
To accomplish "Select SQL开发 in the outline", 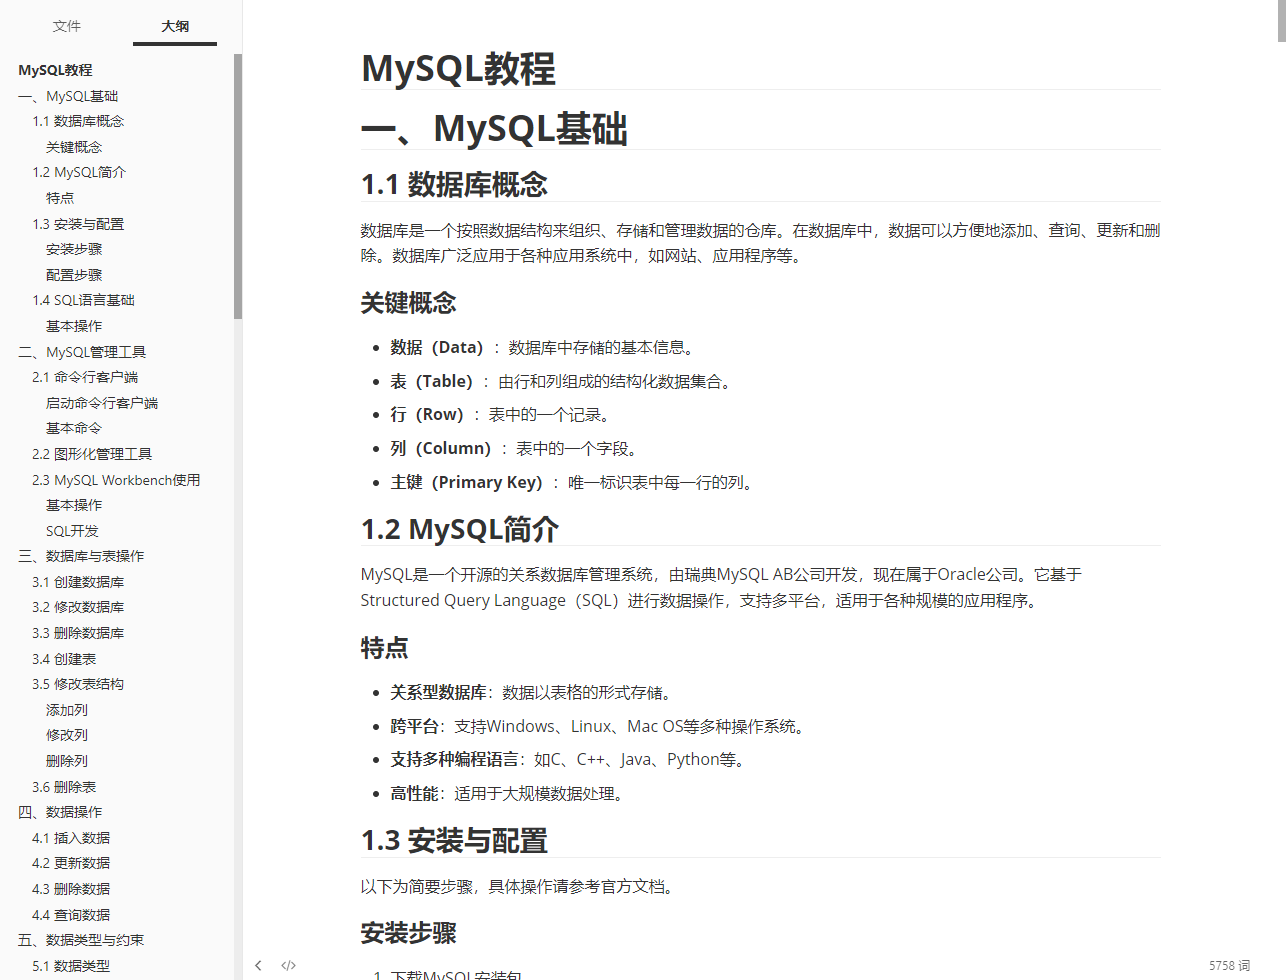I will click(72, 531).
